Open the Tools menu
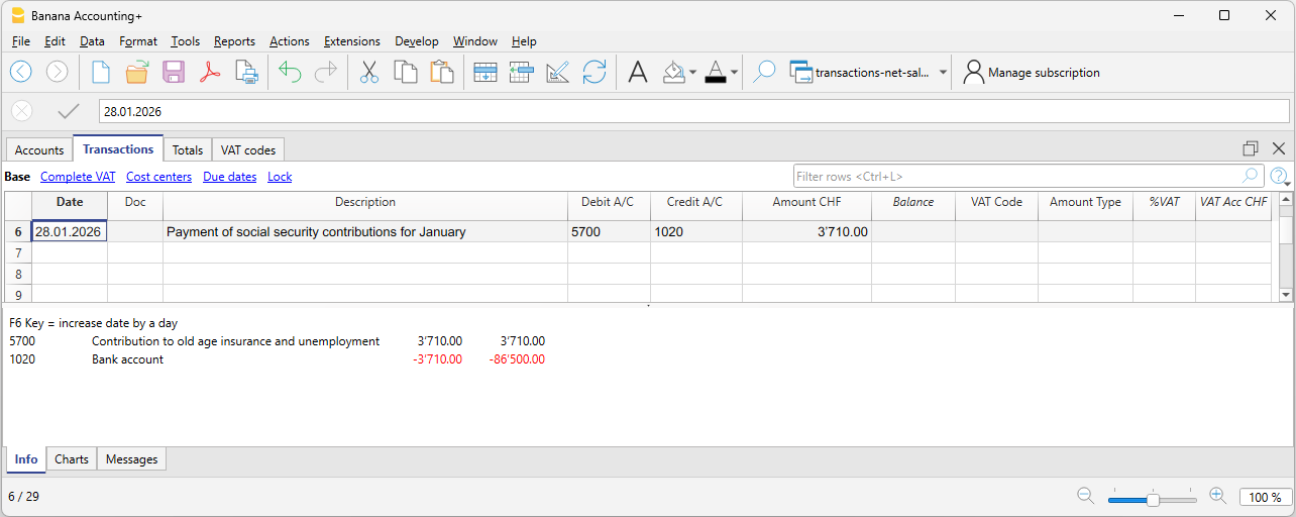Viewport: 1296px width, 517px height. pyautogui.click(x=185, y=41)
